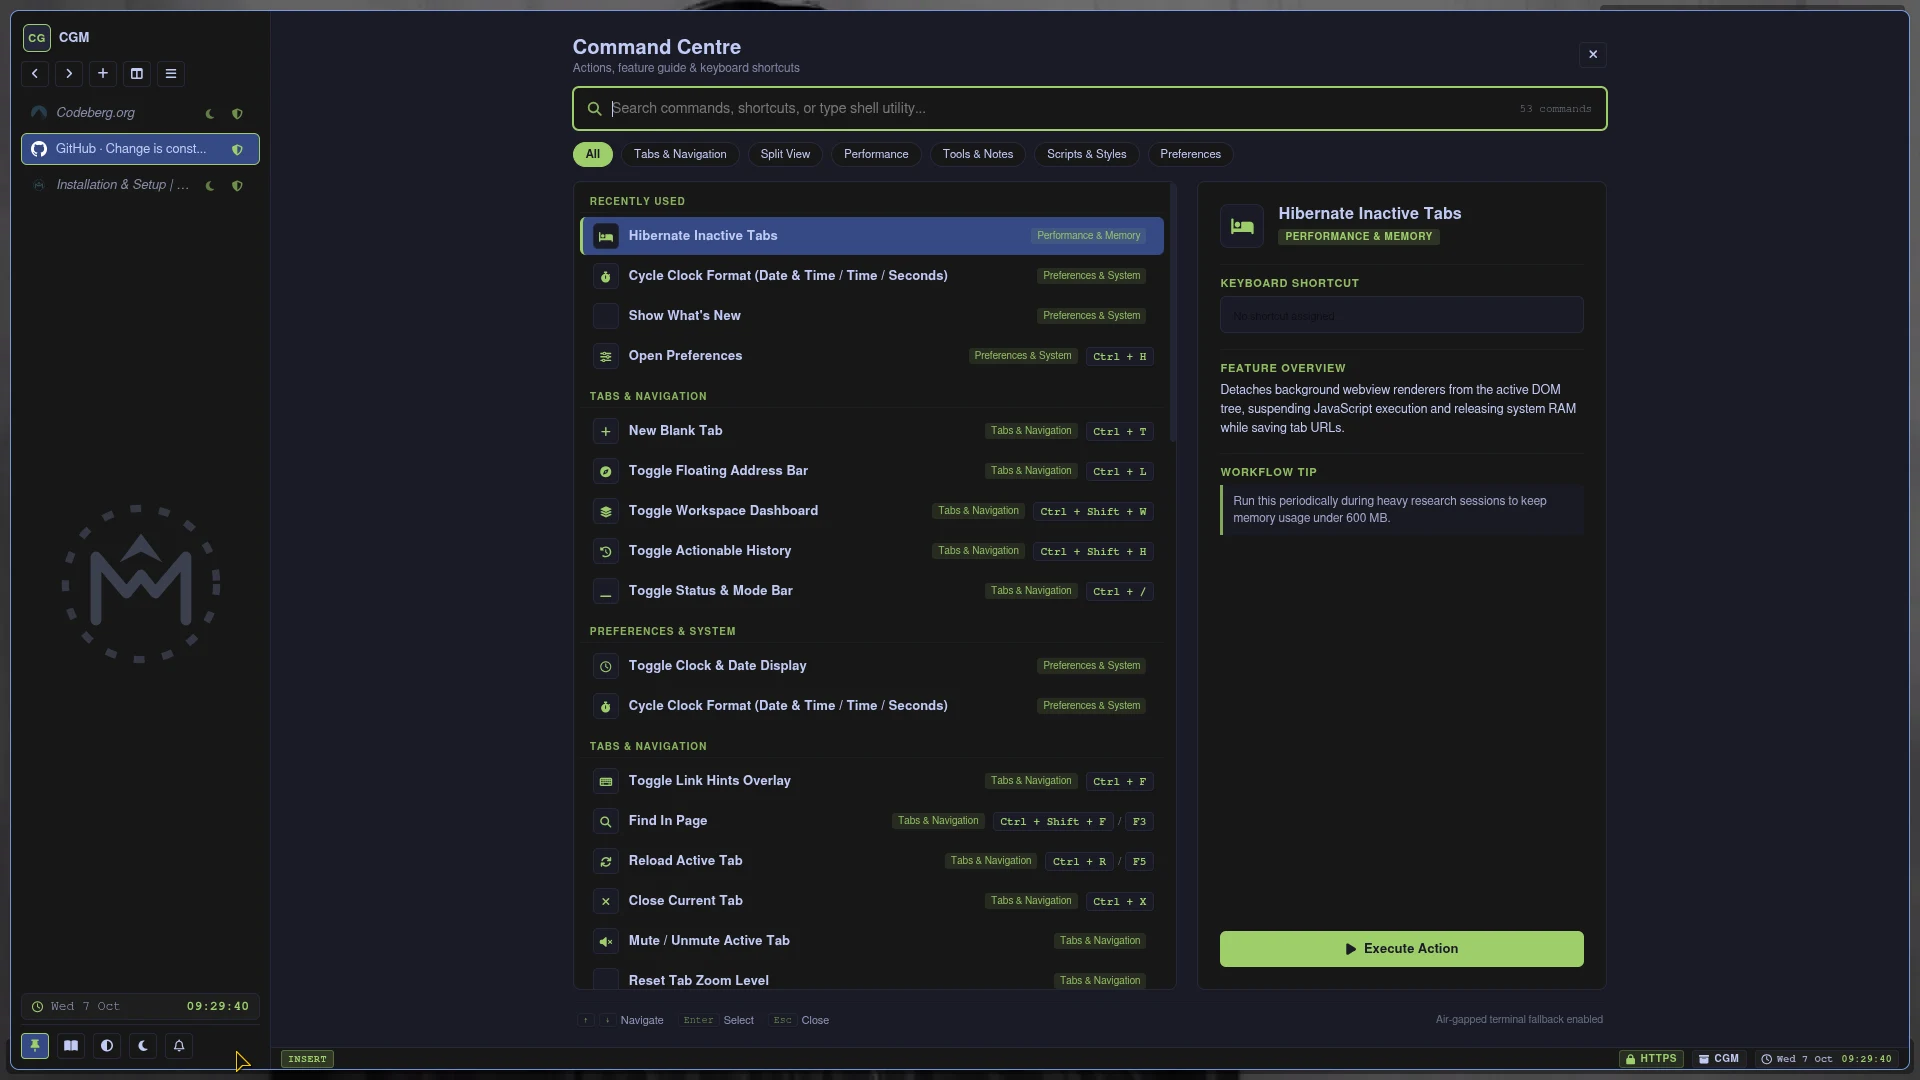This screenshot has width=1920, height=1080.
Task: Select Toggle Floating Address Bar command
Action: tap(872, 471)
